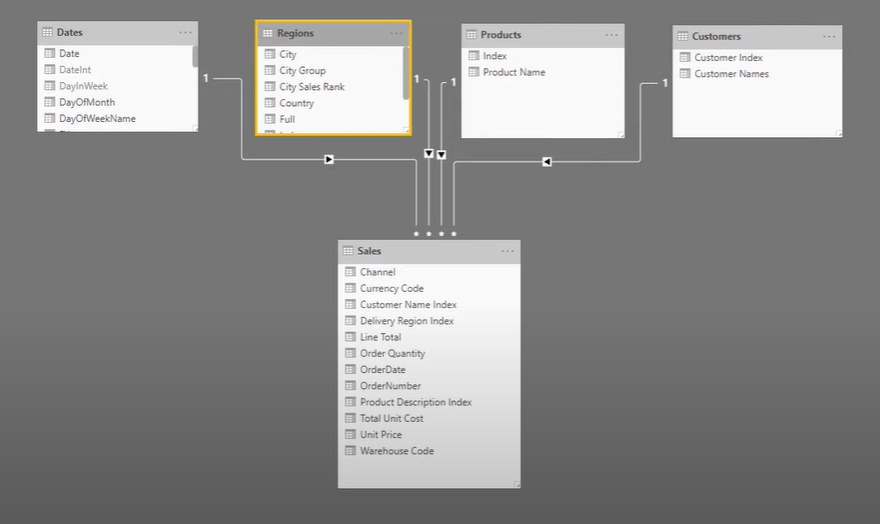Click the table icon in Products header

point(471,35)
